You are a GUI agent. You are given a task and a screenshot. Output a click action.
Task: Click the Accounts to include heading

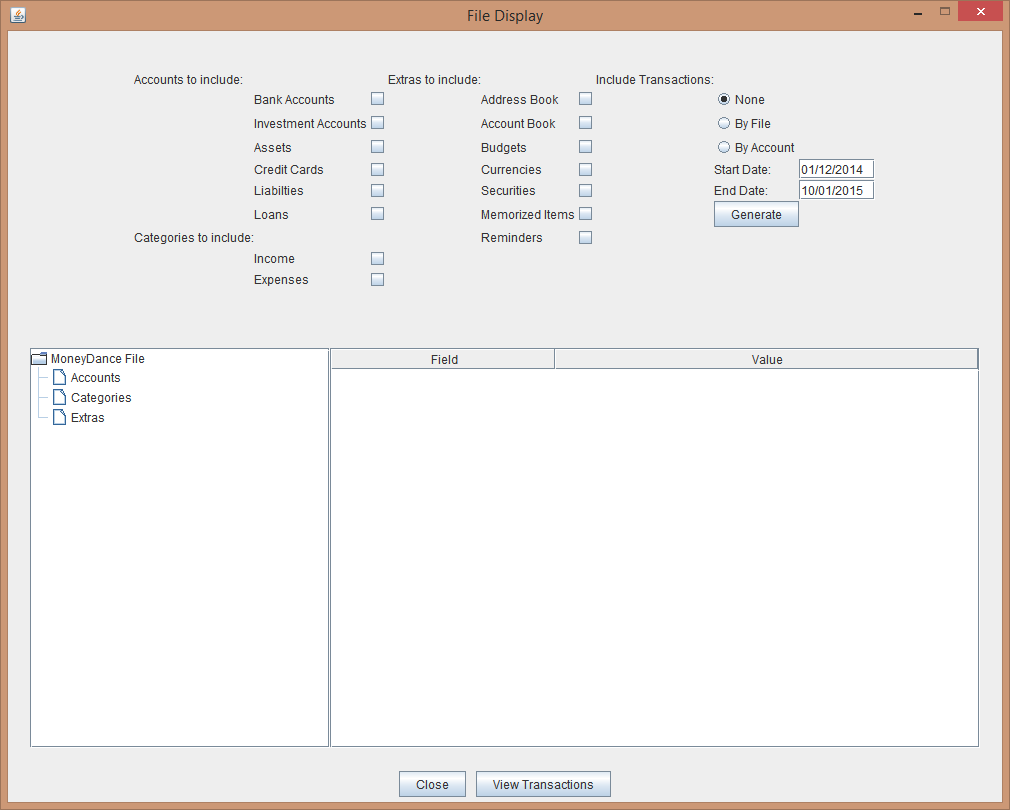pyautogui.click(x=188, y=80)
